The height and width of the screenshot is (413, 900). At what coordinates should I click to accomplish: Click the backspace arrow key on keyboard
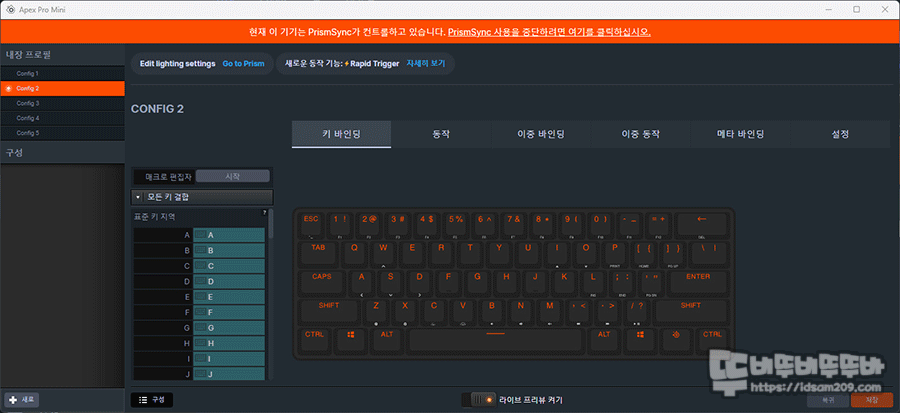point(701,224)
